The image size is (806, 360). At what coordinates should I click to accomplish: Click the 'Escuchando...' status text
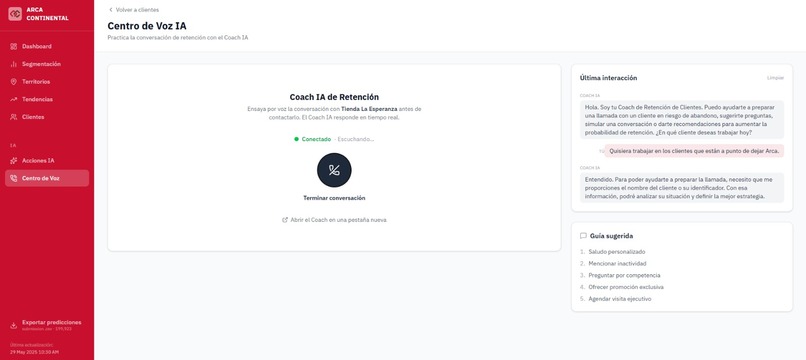click(356, 139)
